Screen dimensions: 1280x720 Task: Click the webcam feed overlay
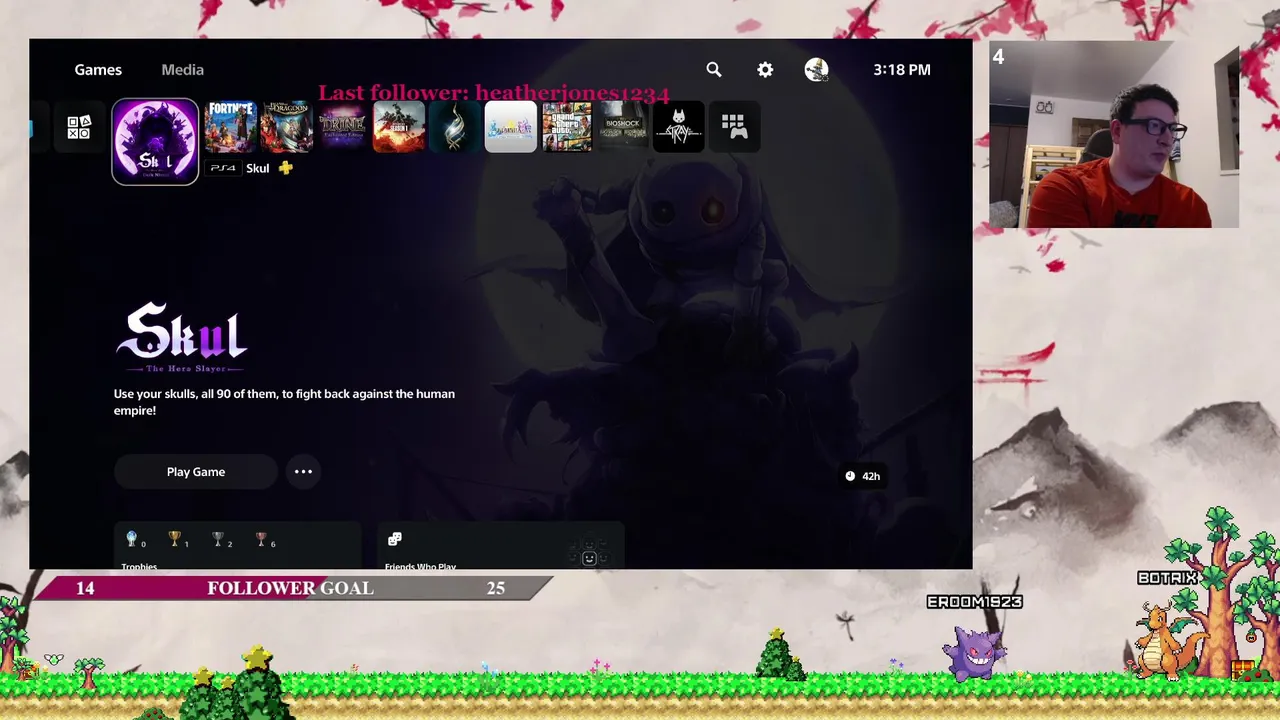click(x=1114, y=135)
